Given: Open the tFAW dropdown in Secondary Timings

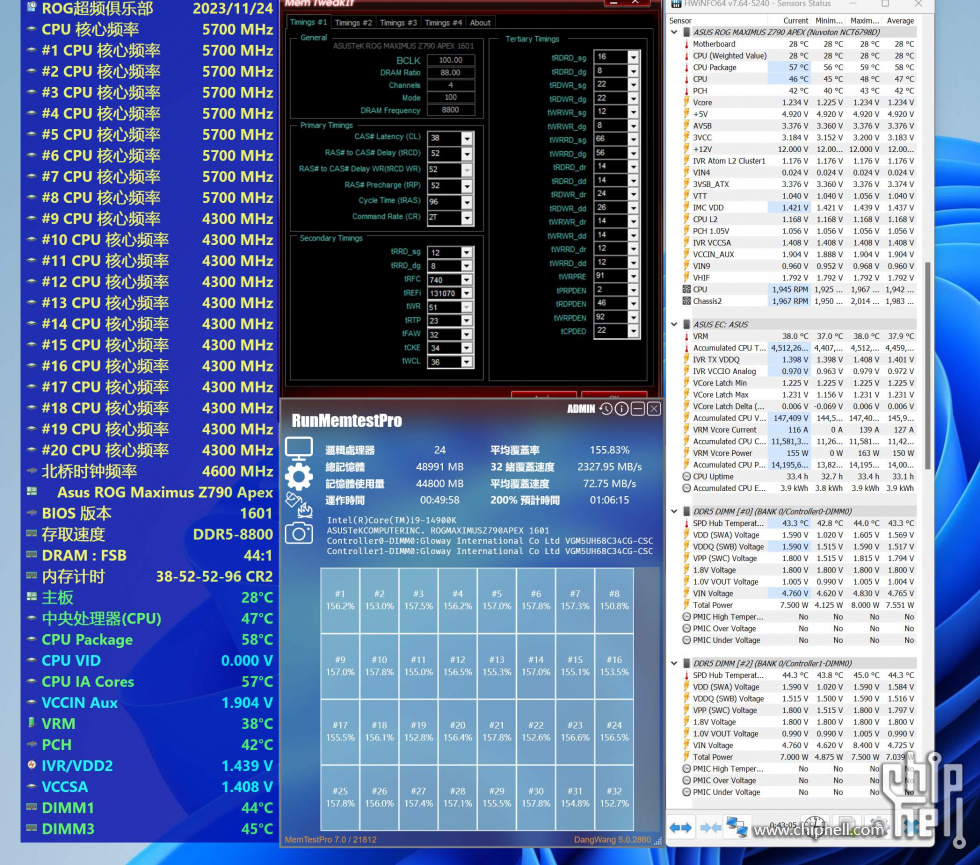Looking at the screenshot, I should (x=467, y=334).
